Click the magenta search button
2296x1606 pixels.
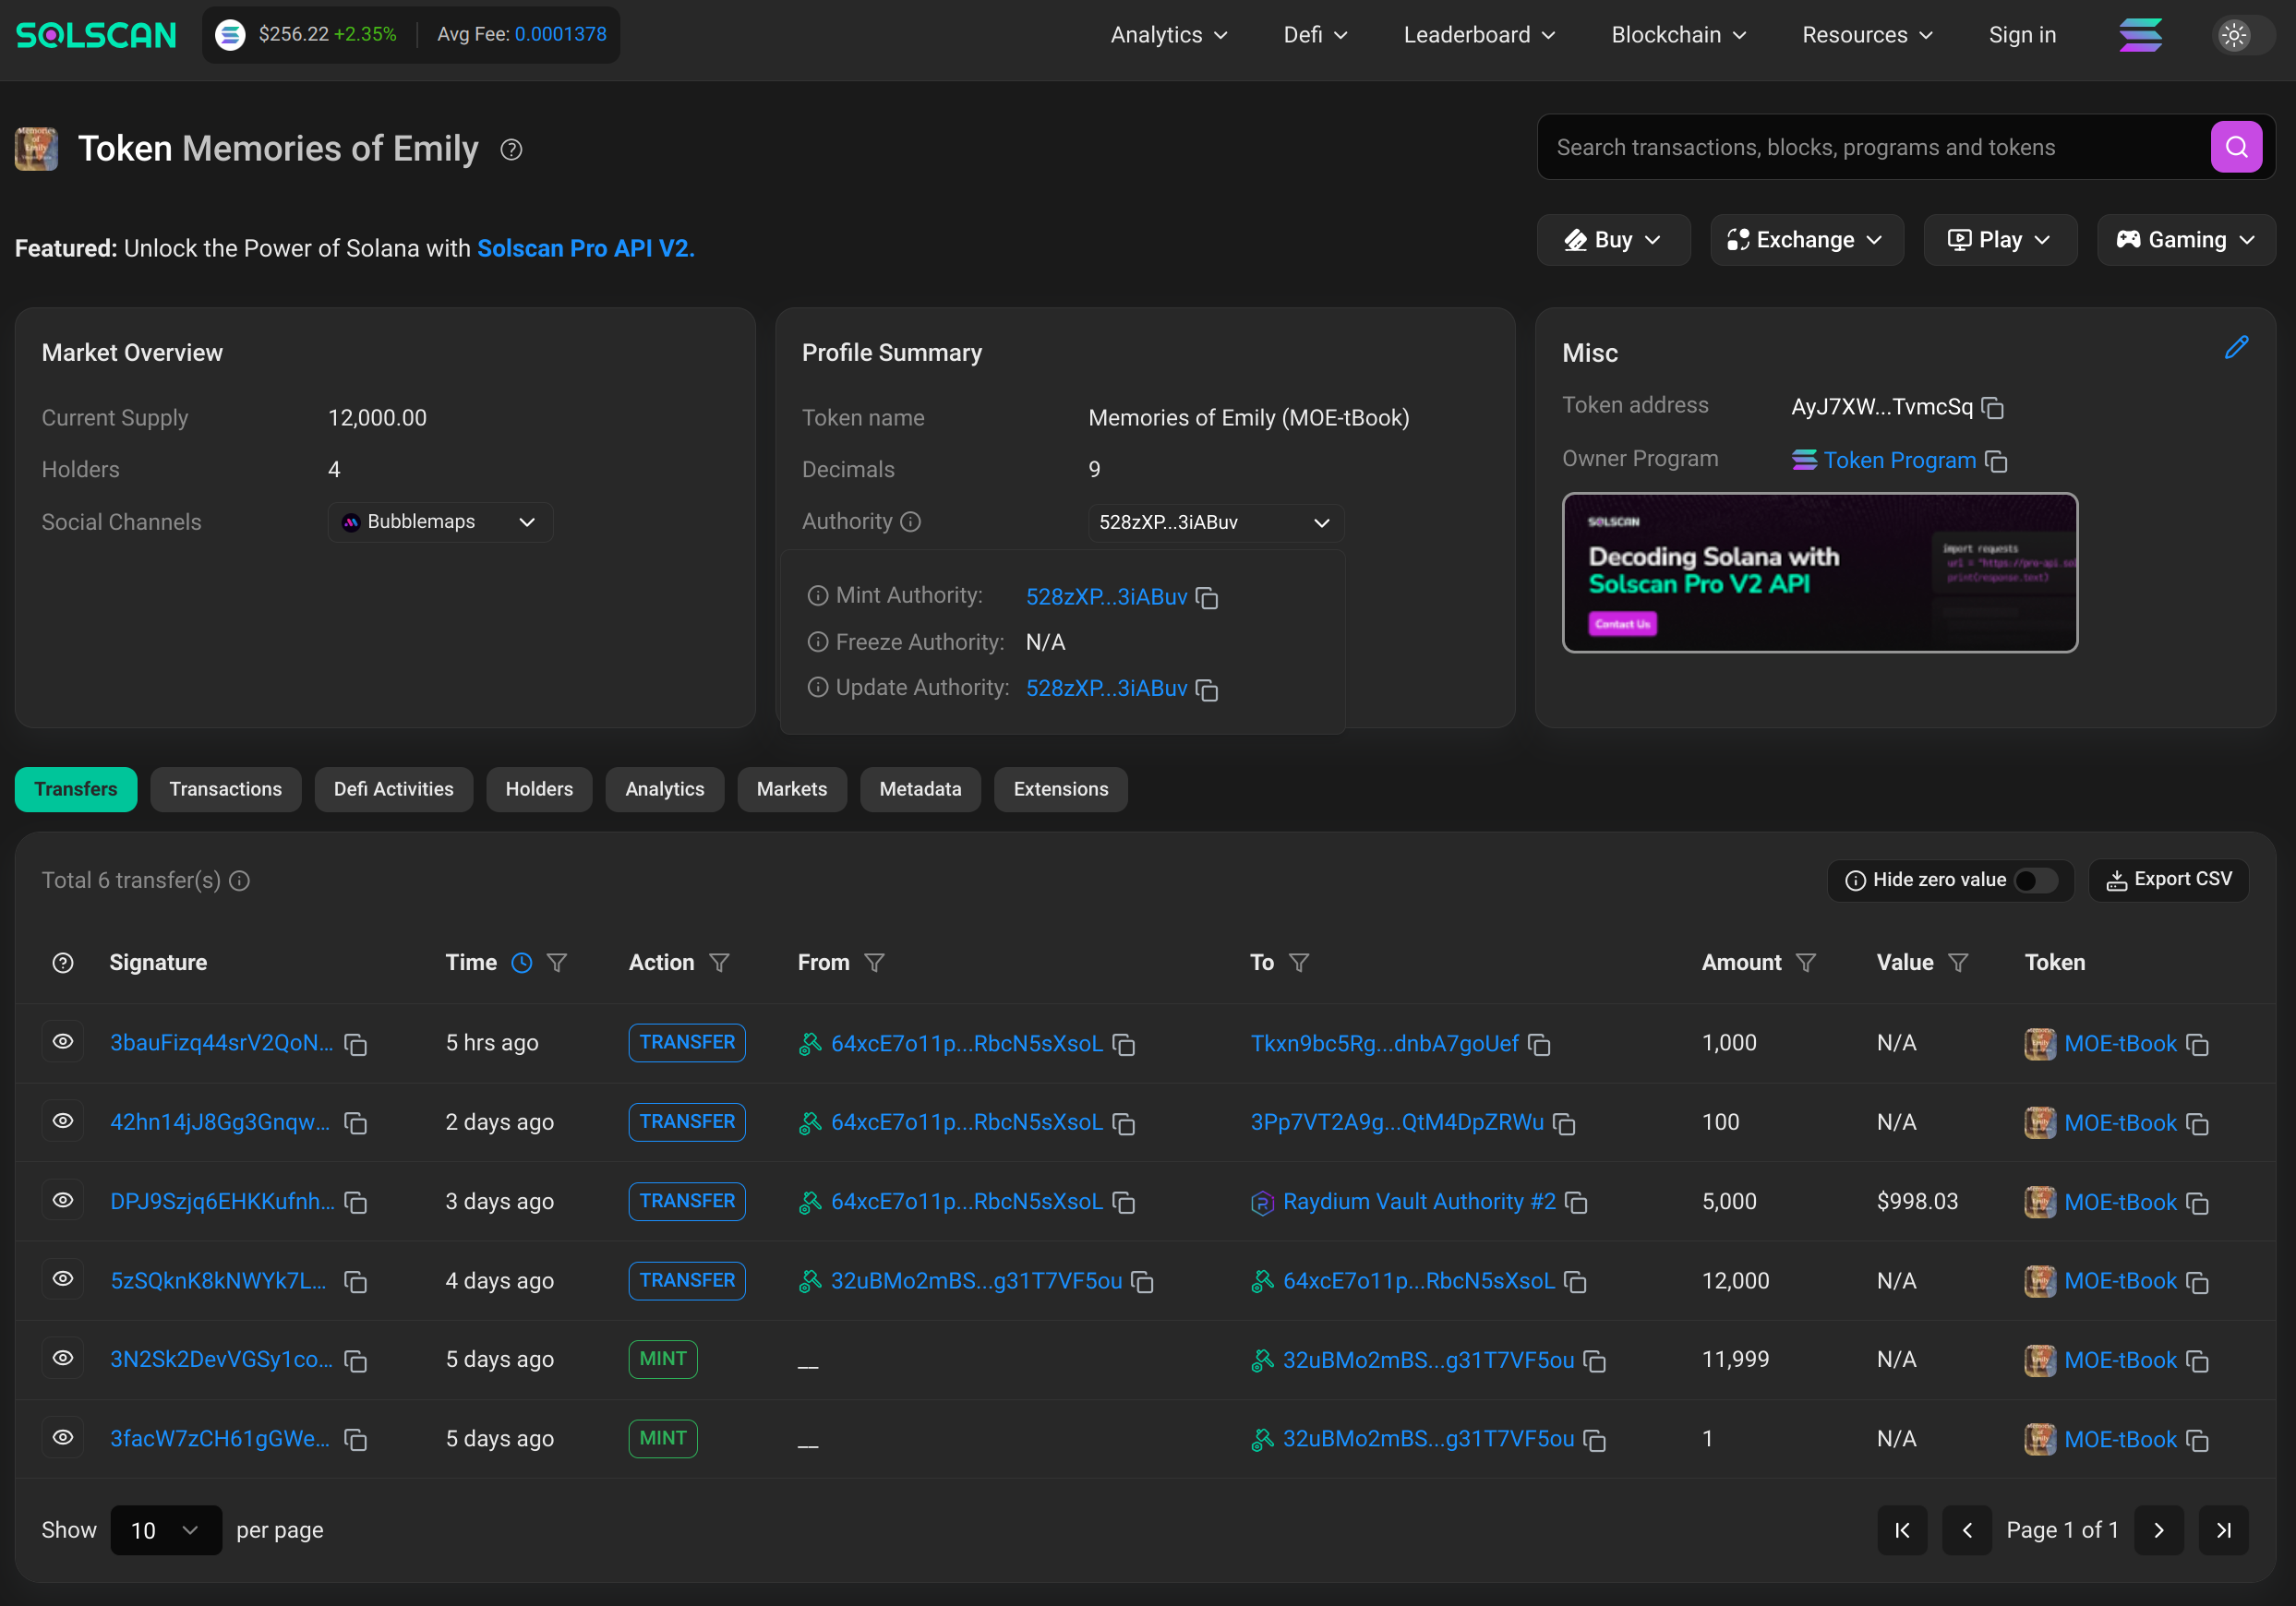point(2236,147)
